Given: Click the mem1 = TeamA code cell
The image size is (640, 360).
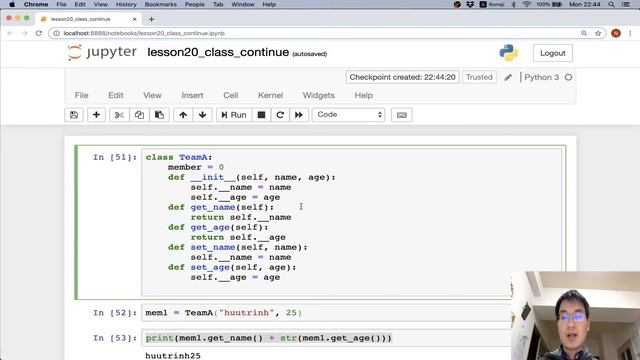Looking at the screenshot, I should [327, 313].
